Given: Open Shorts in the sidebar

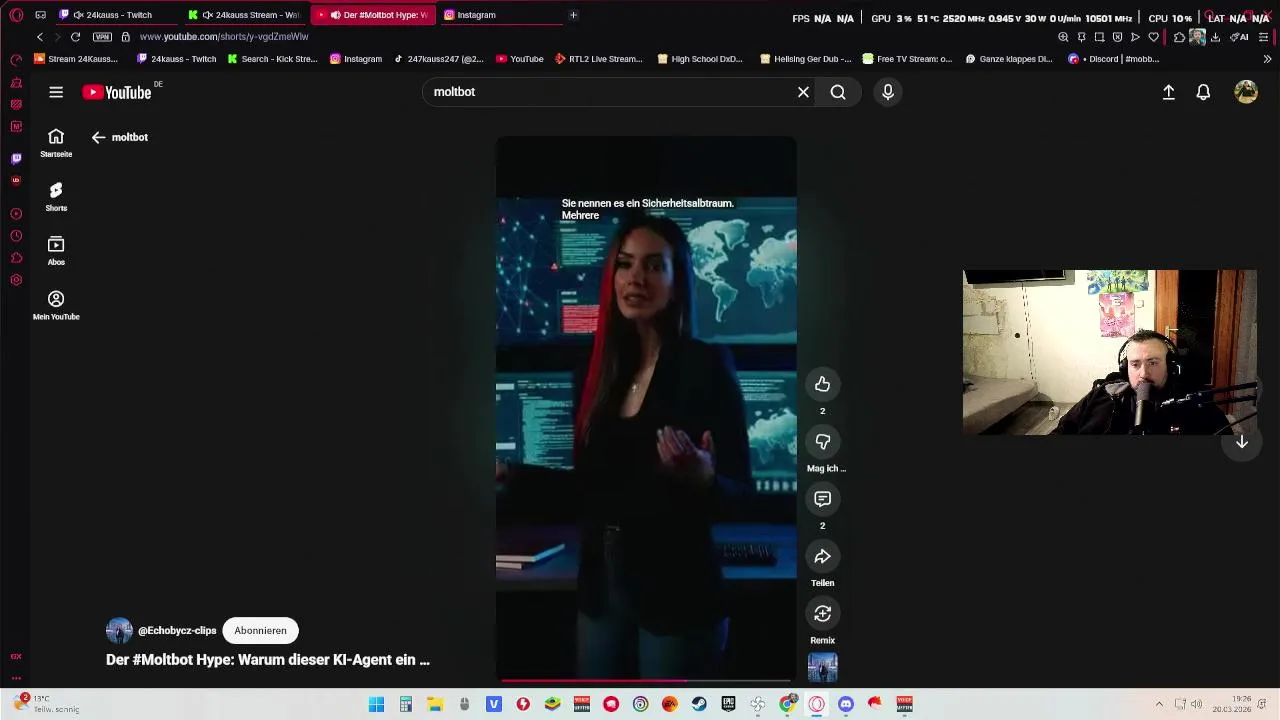Looking at the screenshot, I should (56, 197).
